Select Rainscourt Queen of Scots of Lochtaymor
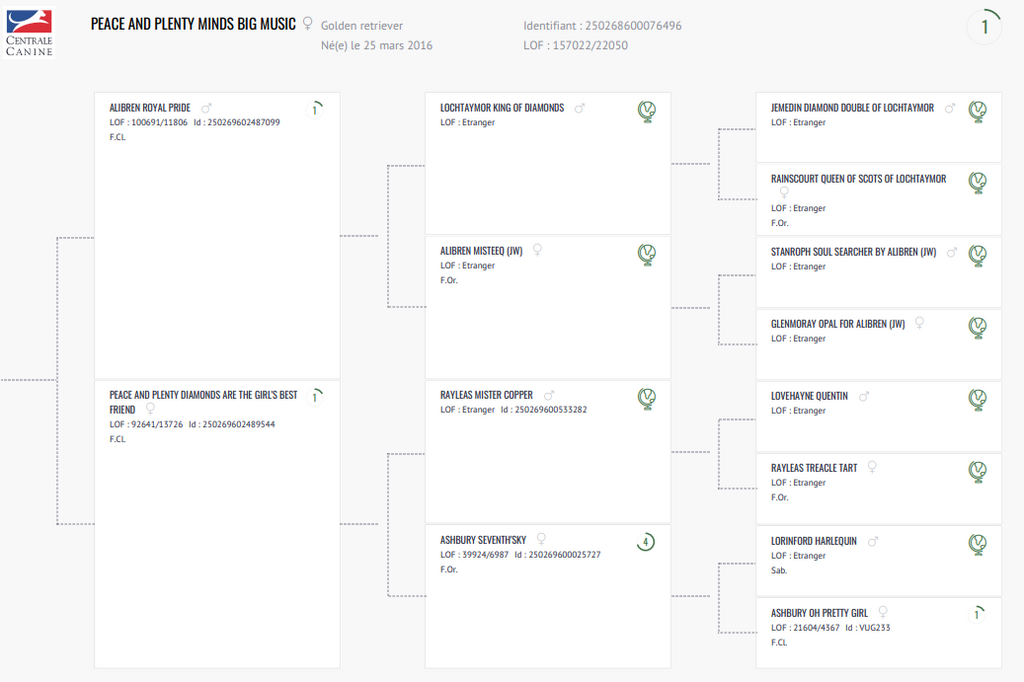Screen dimensions: 1024x682 coord(858,179)
